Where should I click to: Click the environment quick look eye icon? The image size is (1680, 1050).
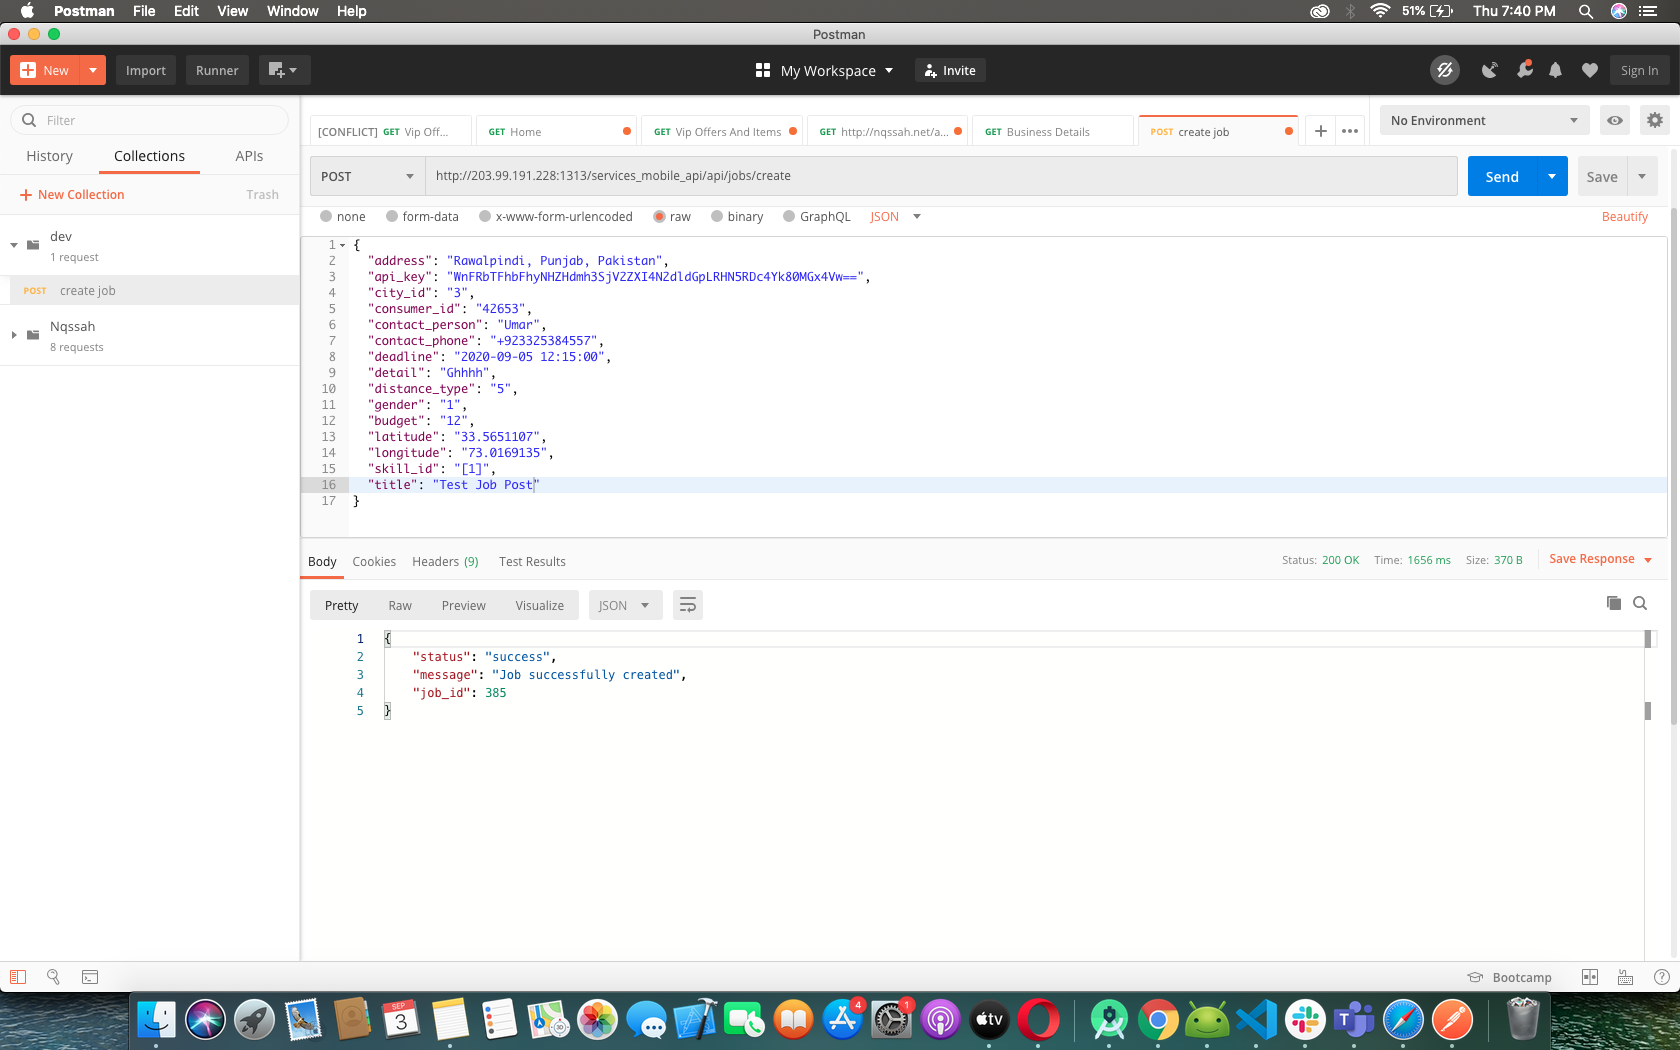point(1614,120)
